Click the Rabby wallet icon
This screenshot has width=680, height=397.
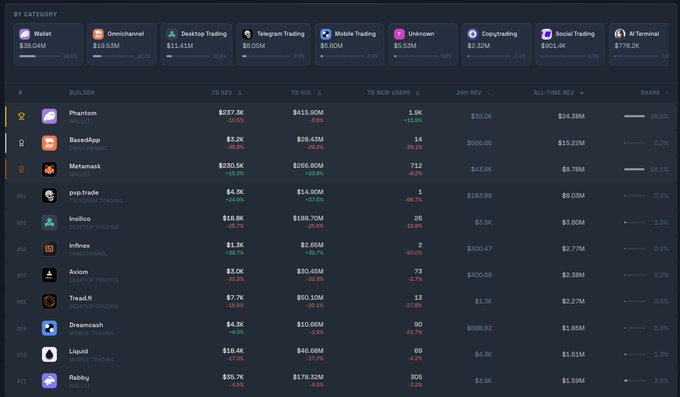[49, 381]
